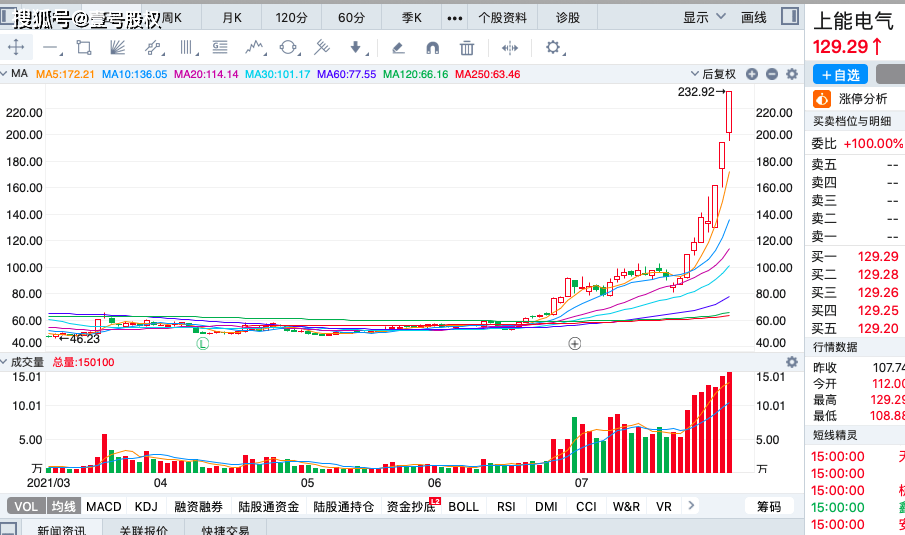Viewport: 905px width, 535px height.
Task: Toggle the VOL indicator
Action: click(x=26, y=506)
